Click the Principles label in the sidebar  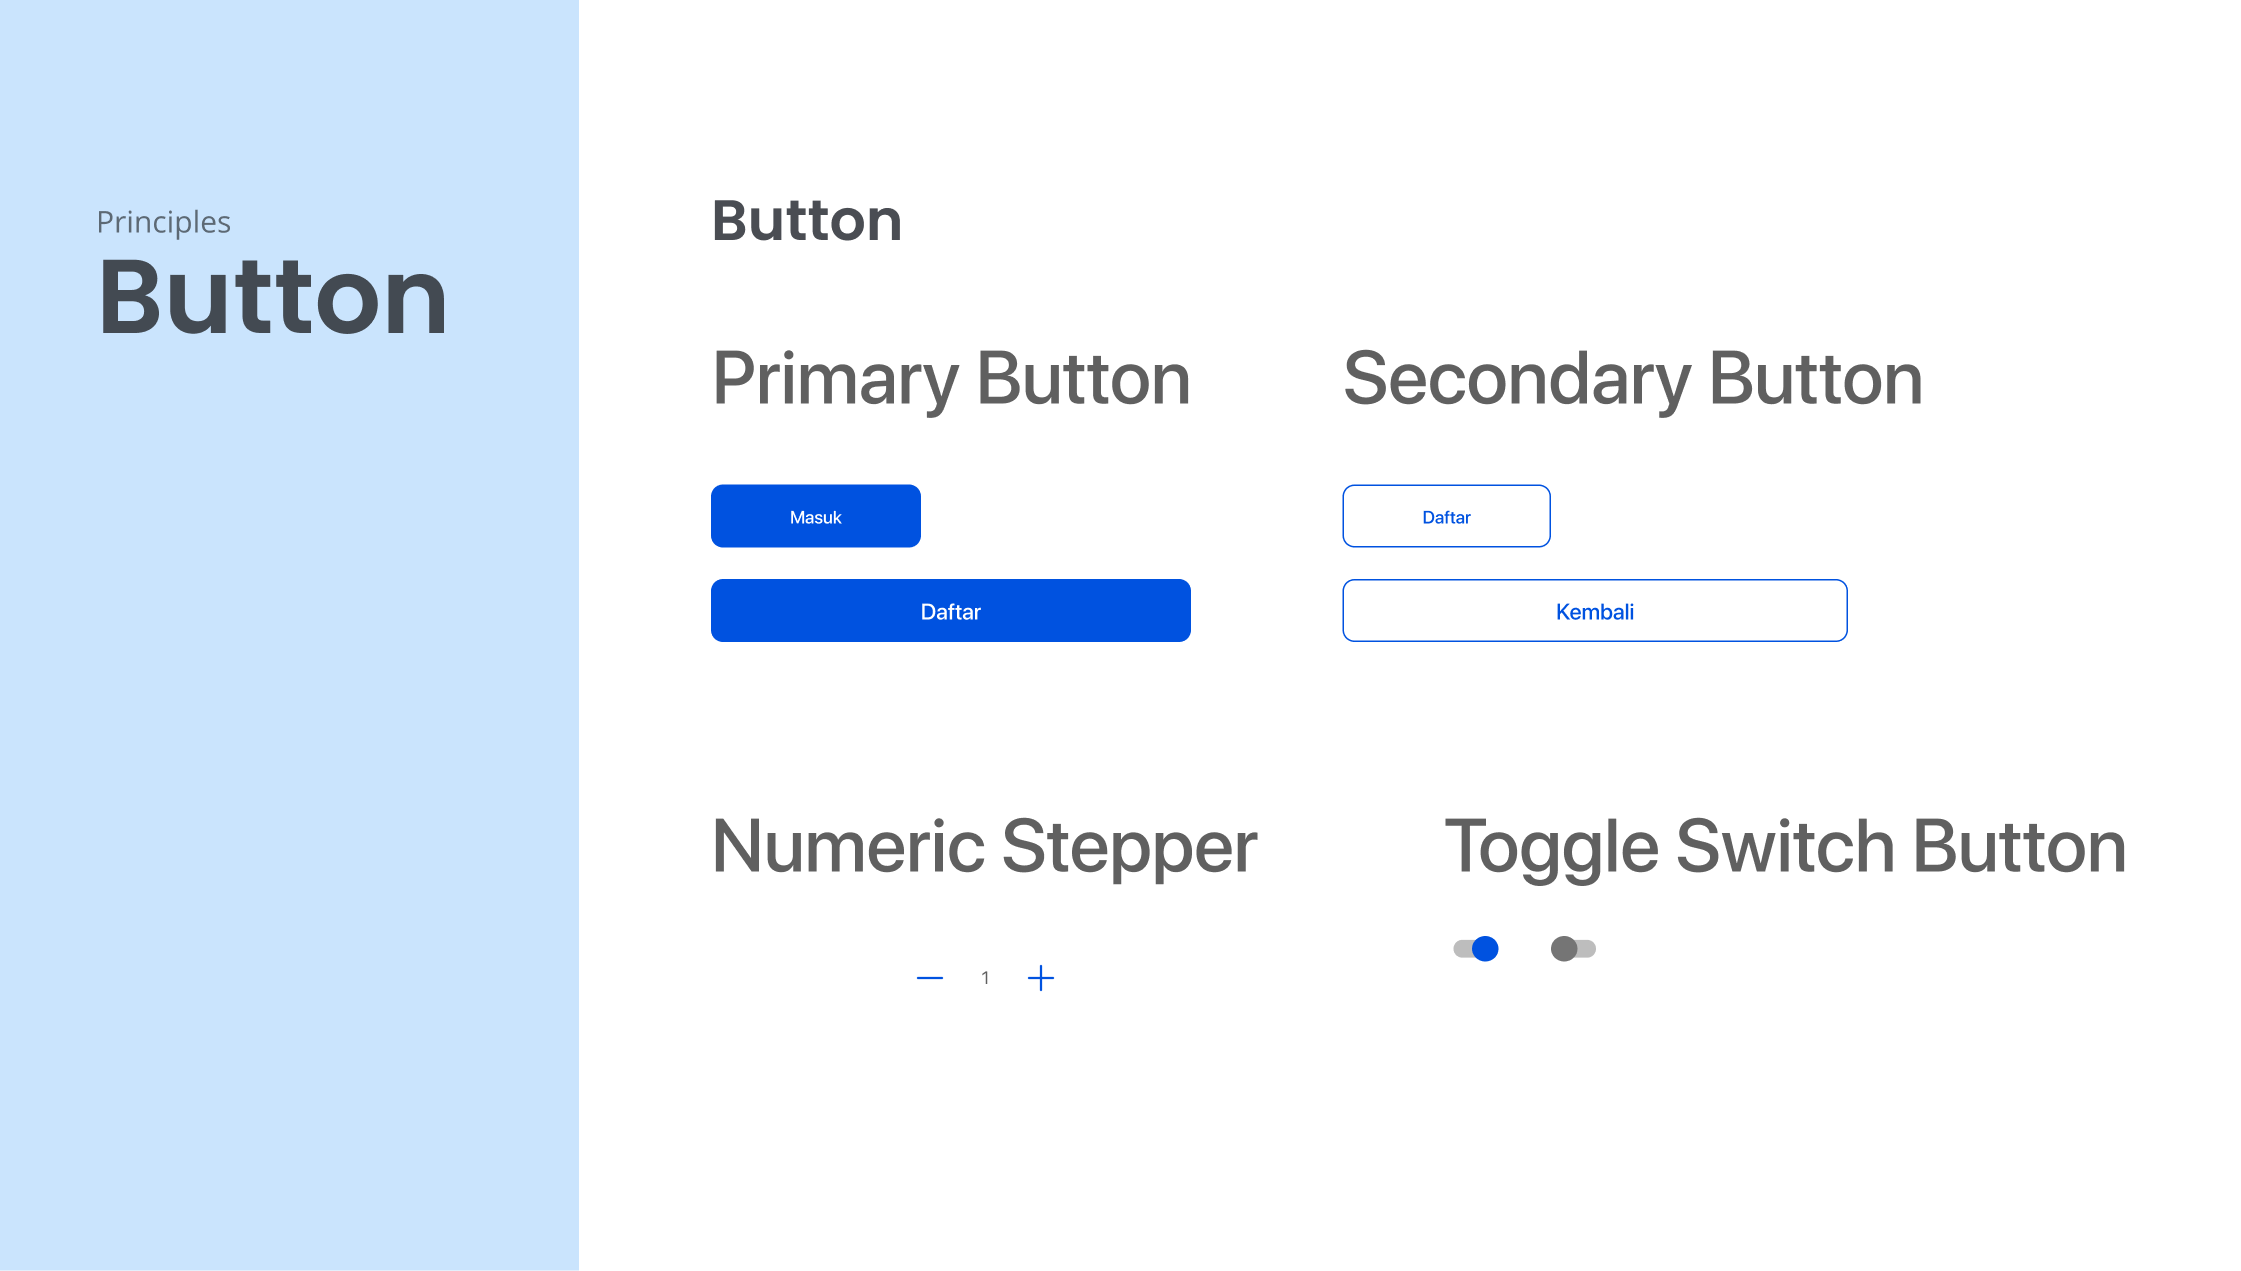(163, 221)
